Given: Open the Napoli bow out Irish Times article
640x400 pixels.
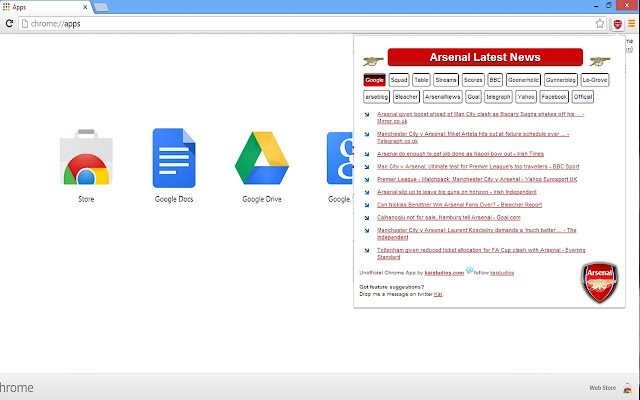Looking at the screenshot, I should coord(460,154).
